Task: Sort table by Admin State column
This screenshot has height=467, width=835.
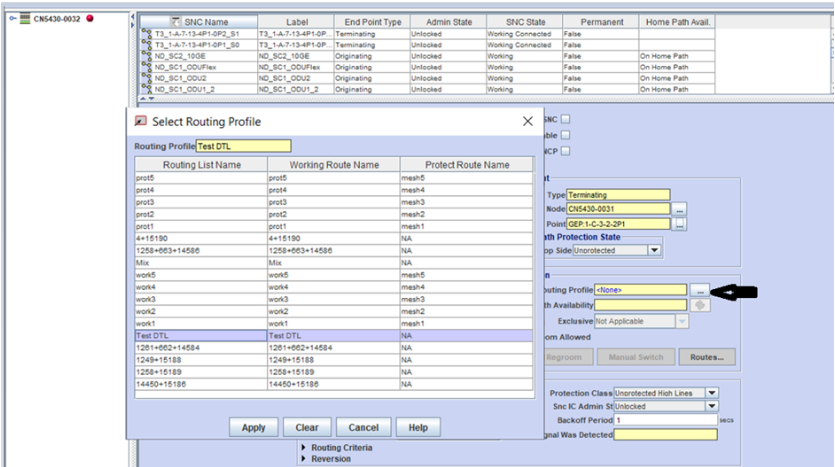Action: tap(449, 22)
